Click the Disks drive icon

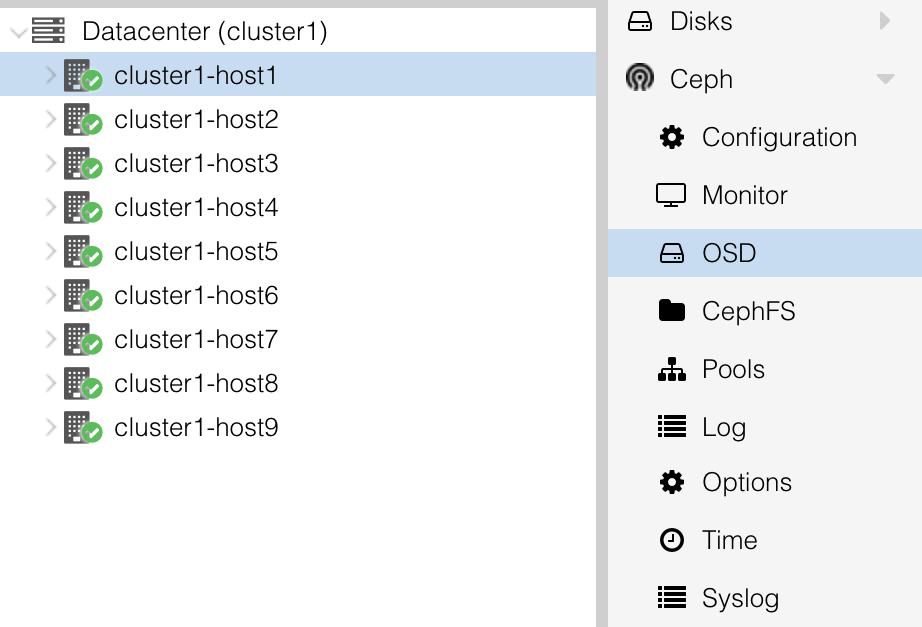pos(639,21)
